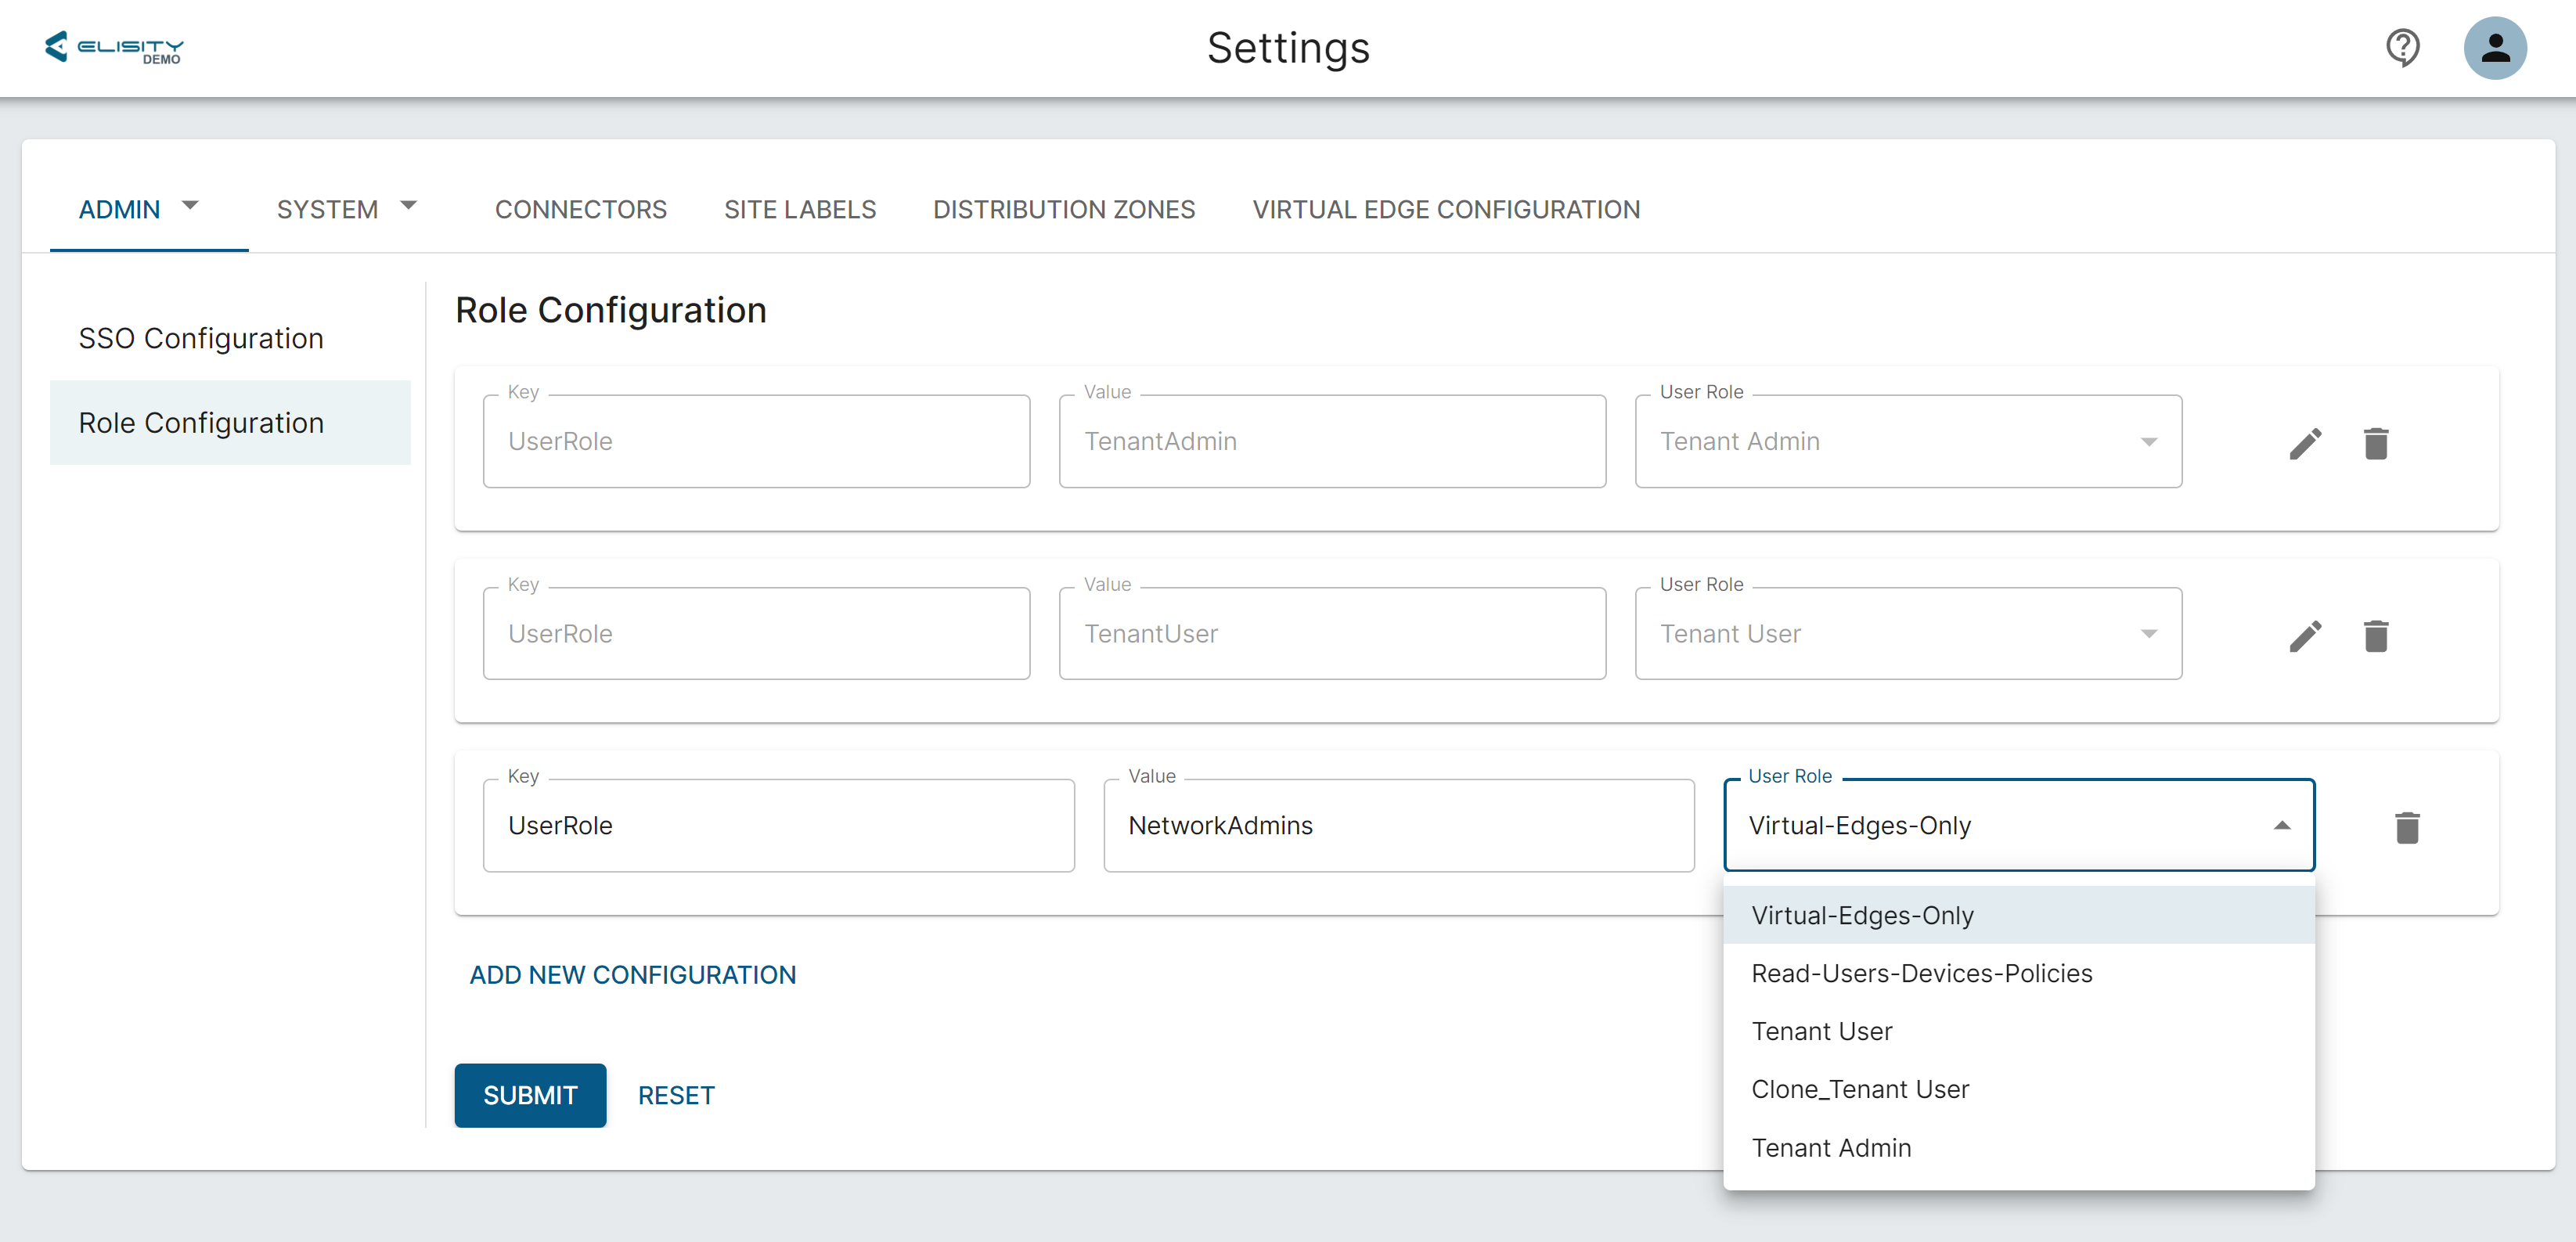The width and height of the screenshot is (2576, 1242).
Task: Edit the TenantUser role mapping row
Action: (x=2305, y=635)
